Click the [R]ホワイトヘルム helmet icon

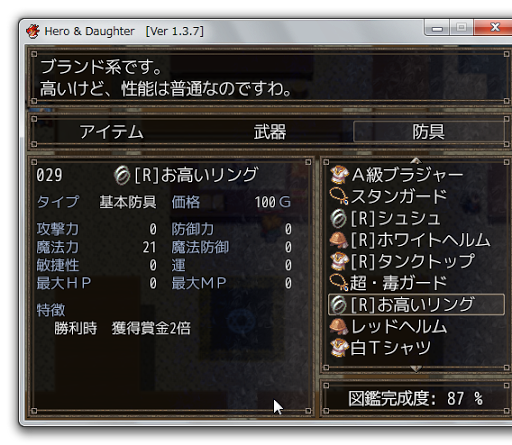pyautogui.click(x=339, y=240)
